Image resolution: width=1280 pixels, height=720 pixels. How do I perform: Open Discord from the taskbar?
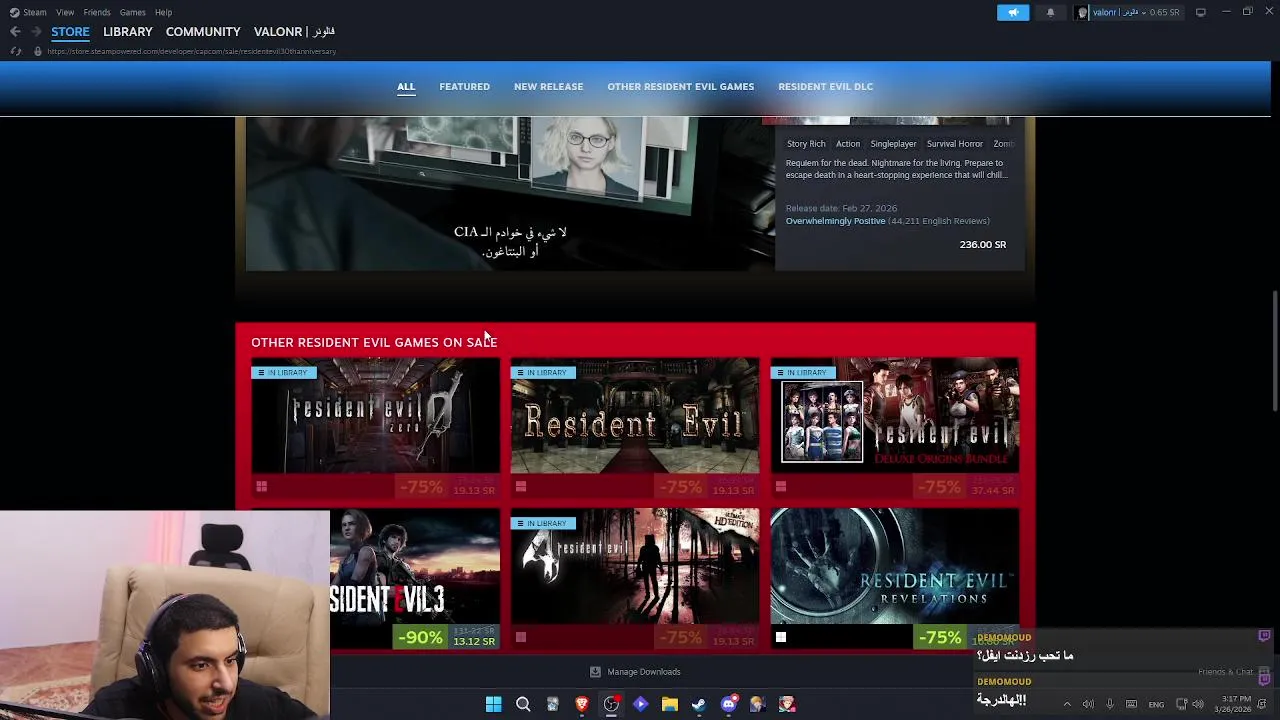[x=729, y=704]
